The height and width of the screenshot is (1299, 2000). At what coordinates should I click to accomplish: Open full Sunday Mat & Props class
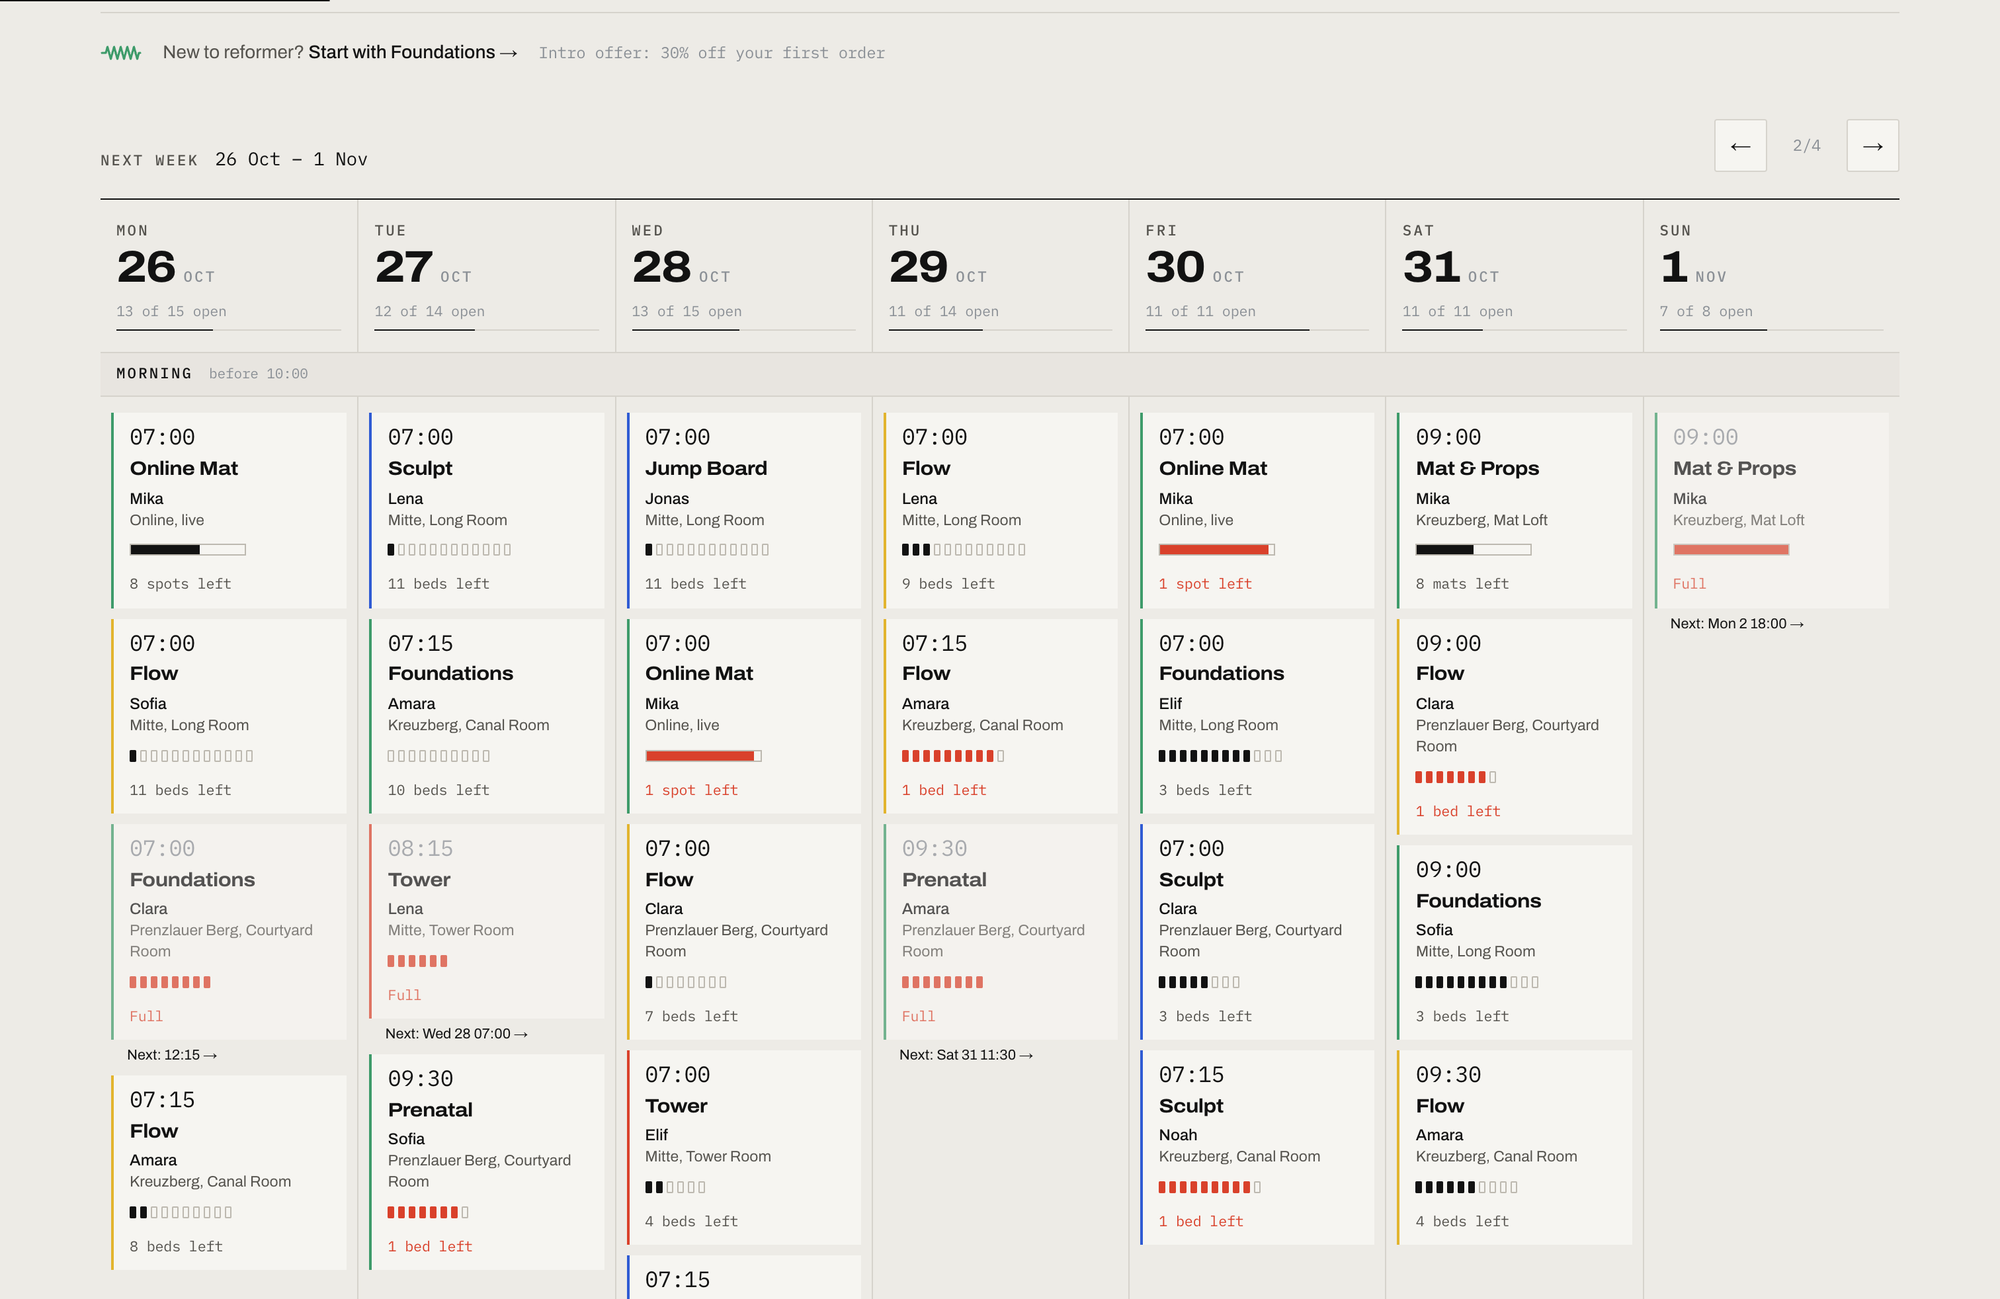pos(1772,510)
